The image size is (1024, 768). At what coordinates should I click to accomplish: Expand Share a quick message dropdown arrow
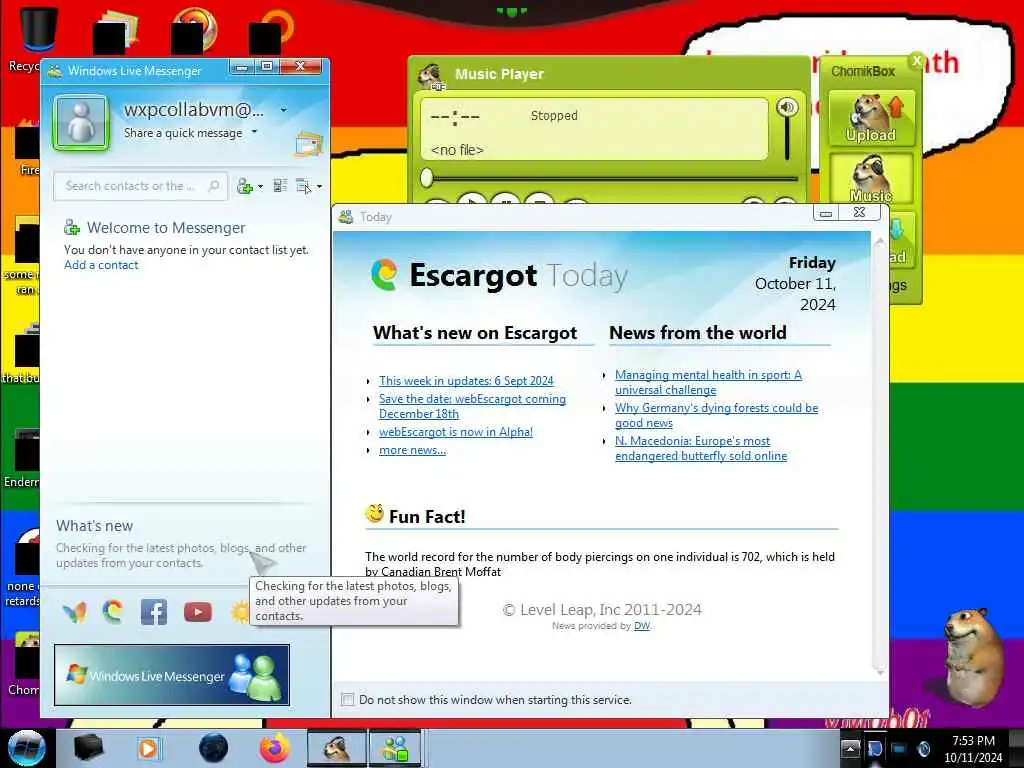coord(255,132)
